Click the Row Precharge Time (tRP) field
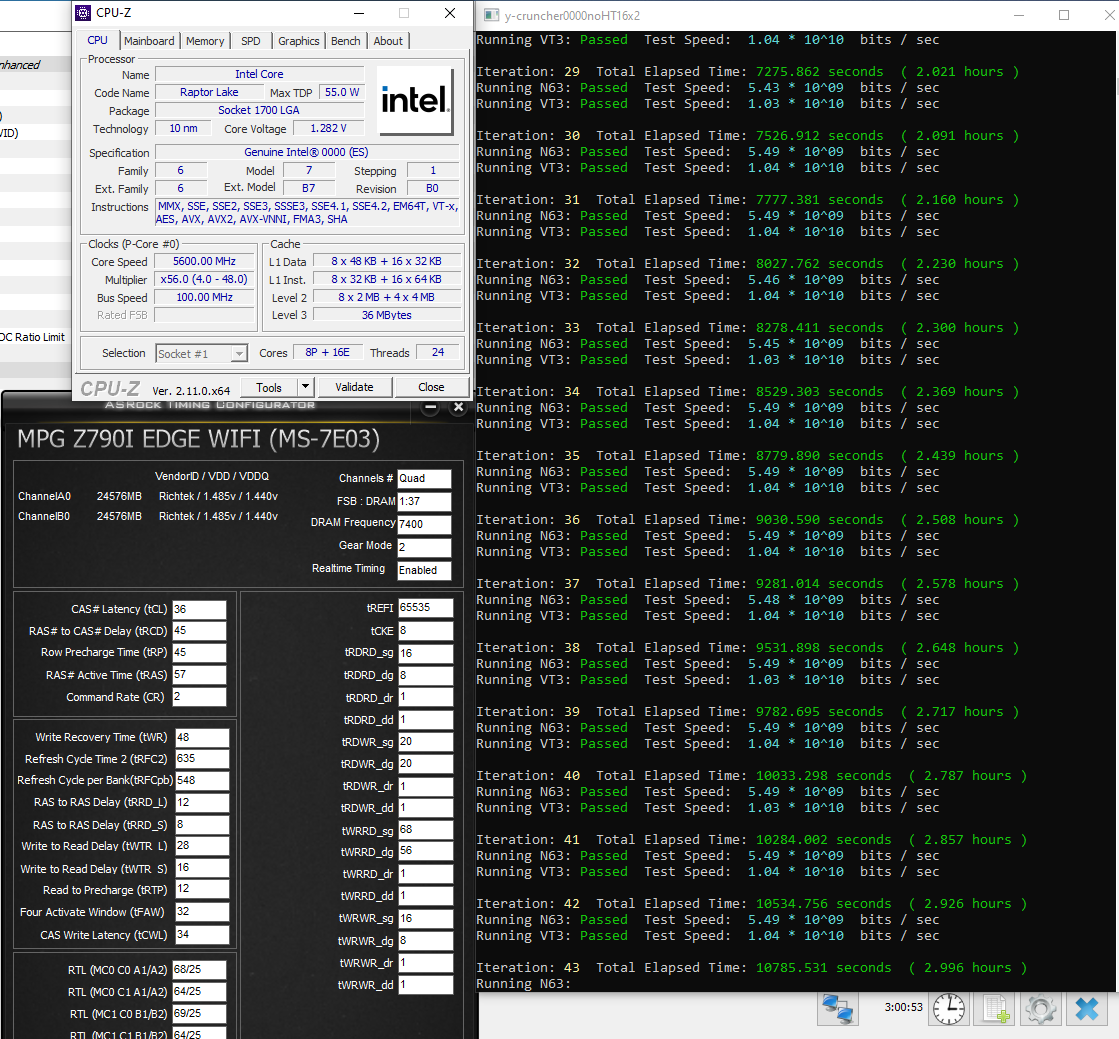 pos(199,653)
